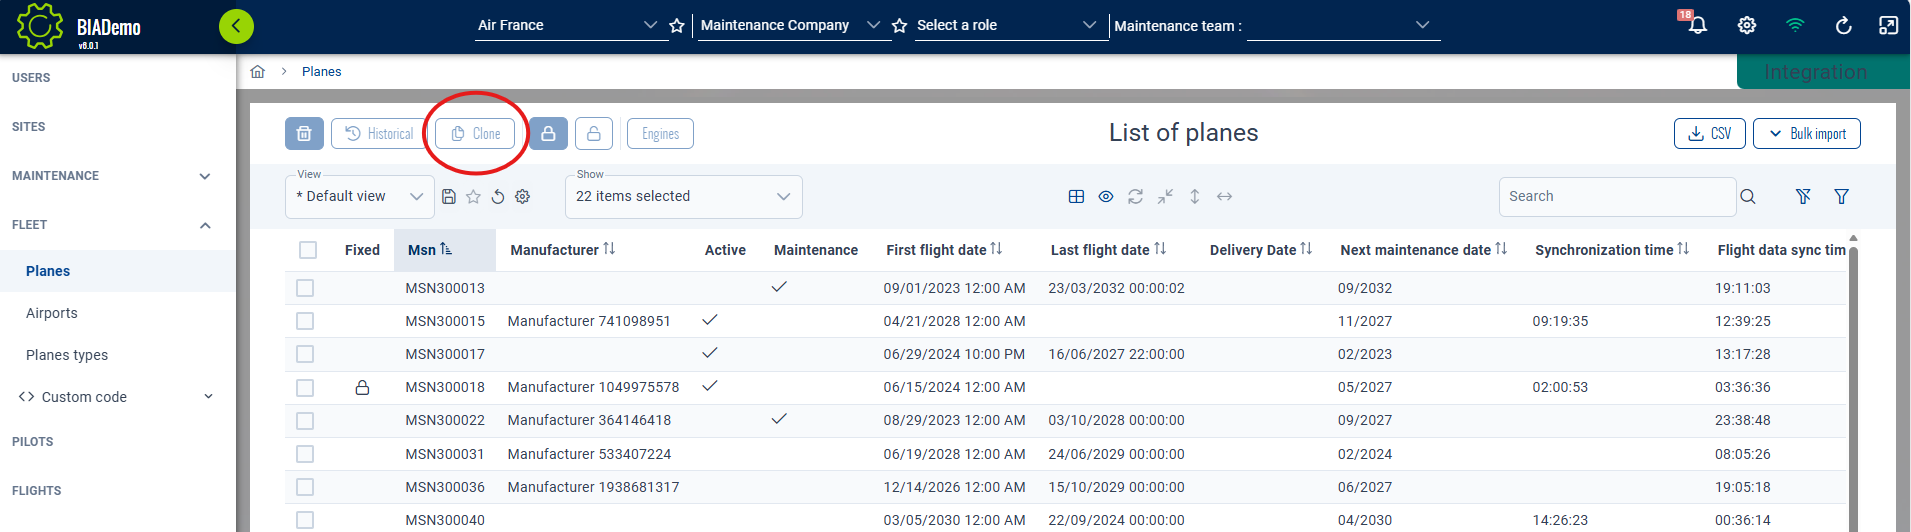The width and height of the screenshot is (1911, 532).
Task: Open settings gear in top bar
Action: point(1746,25)
